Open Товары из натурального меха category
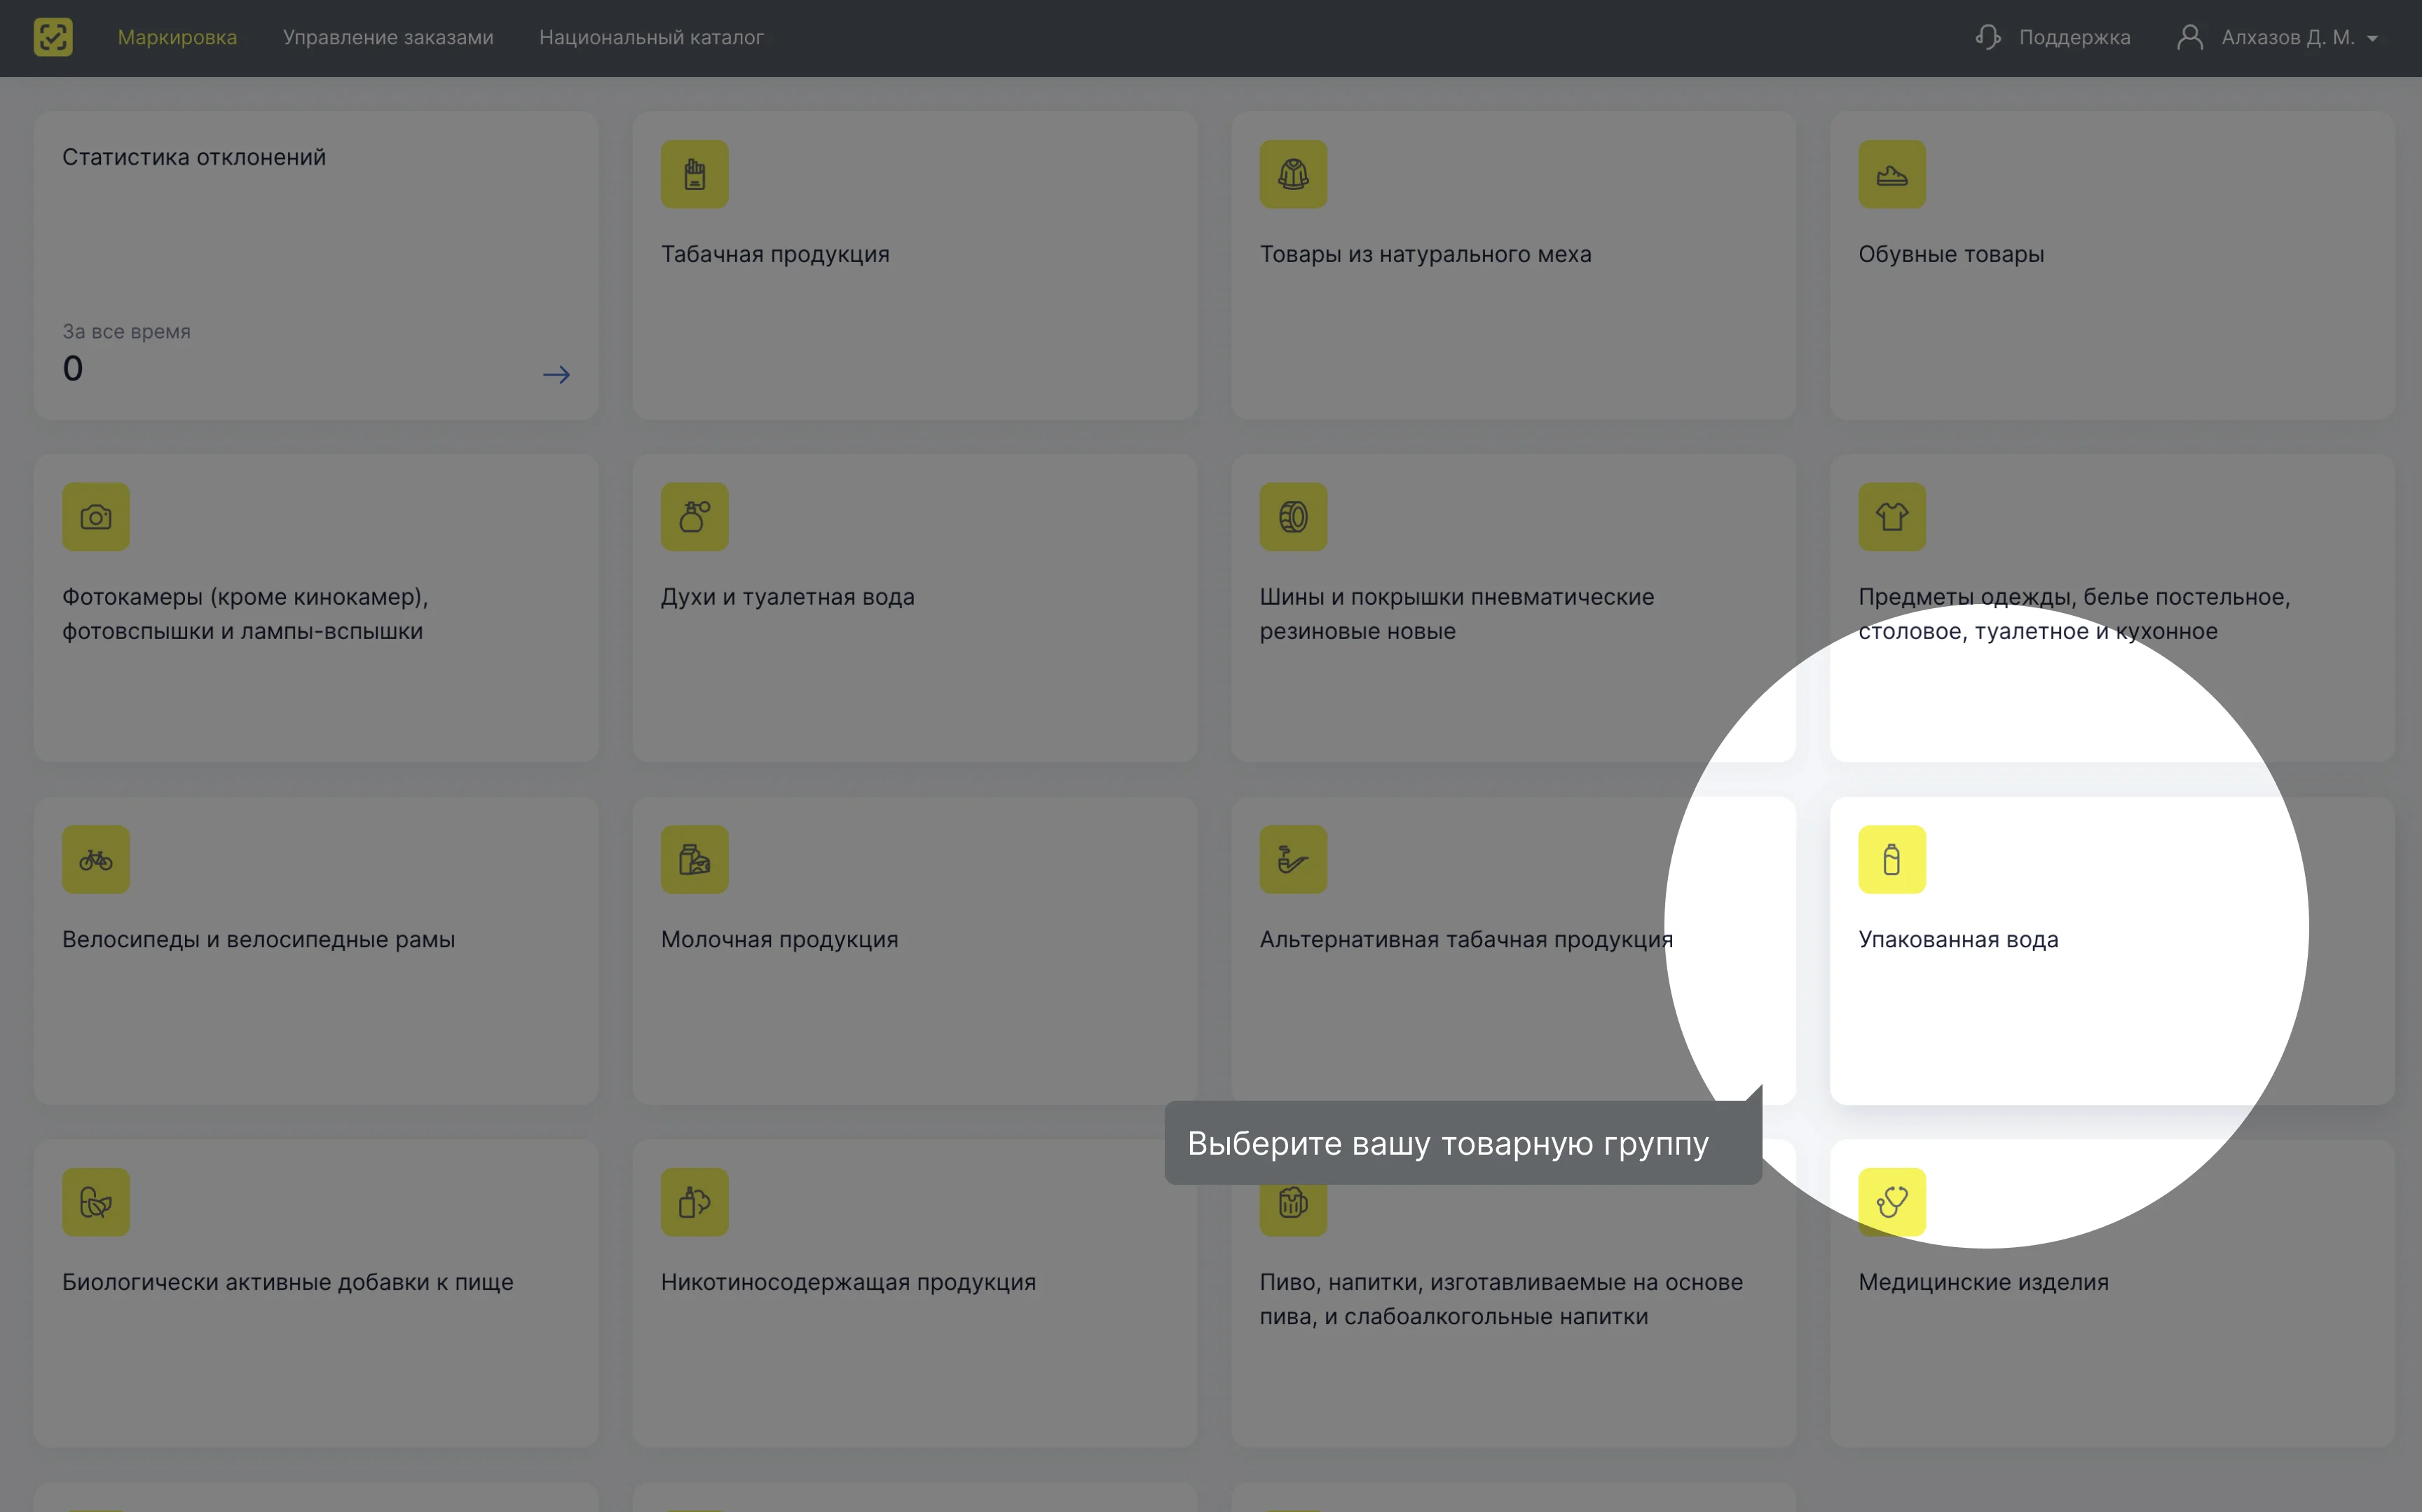The height and width of the screenshot is (1512, 2422). (1425, 254)
